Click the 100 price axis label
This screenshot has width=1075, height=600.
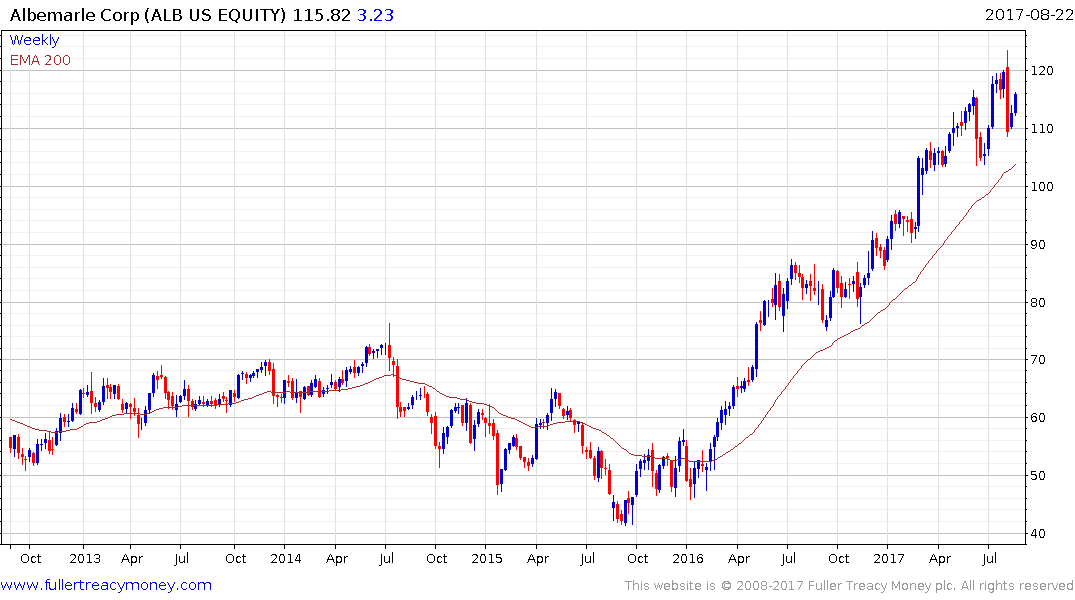[x=1041, y=187]
